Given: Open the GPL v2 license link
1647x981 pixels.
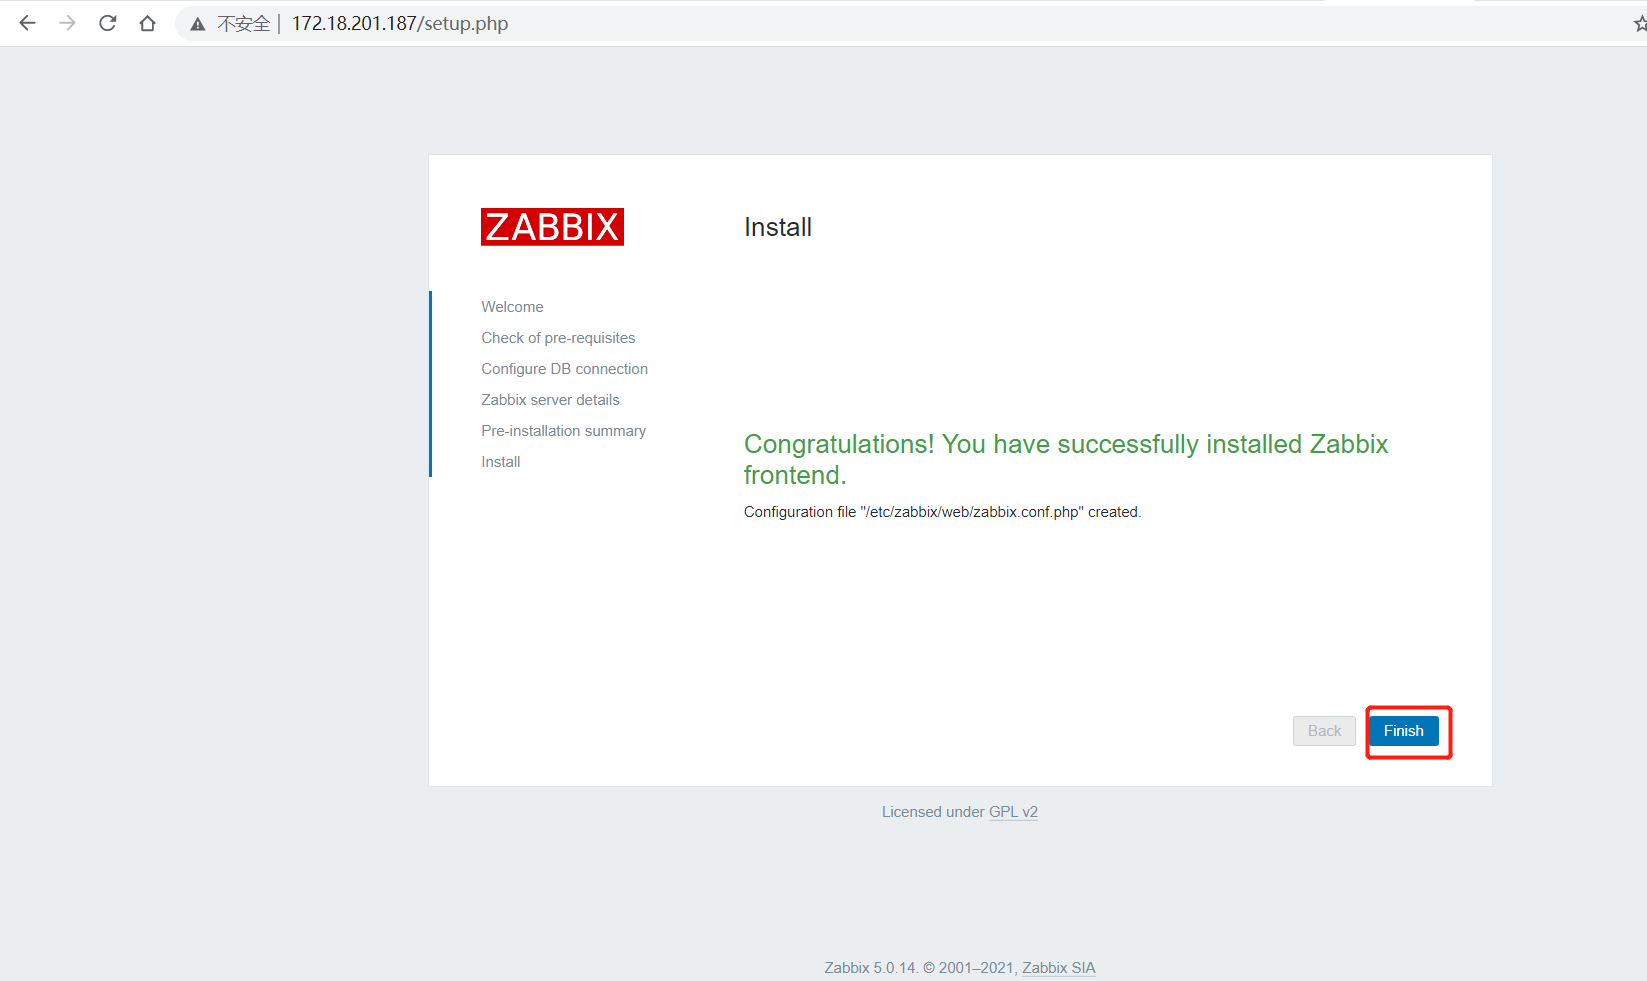Looking at the screenshot, I should click(x=1013, y=812).
